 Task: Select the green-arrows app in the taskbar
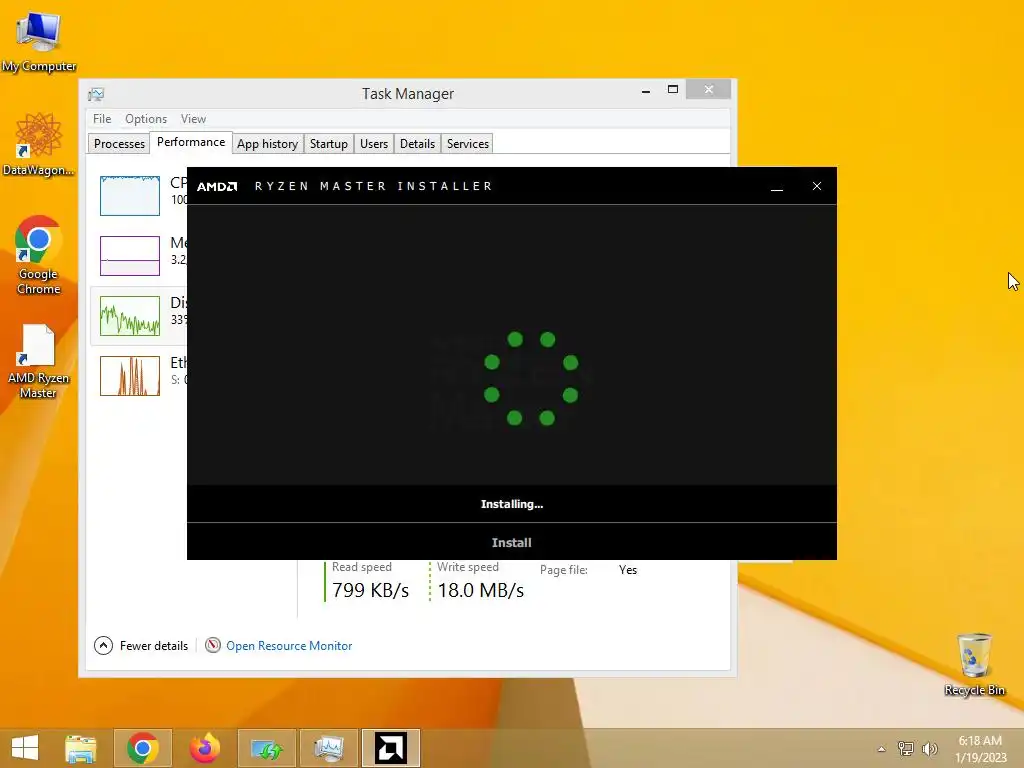(x=266, y=748)
